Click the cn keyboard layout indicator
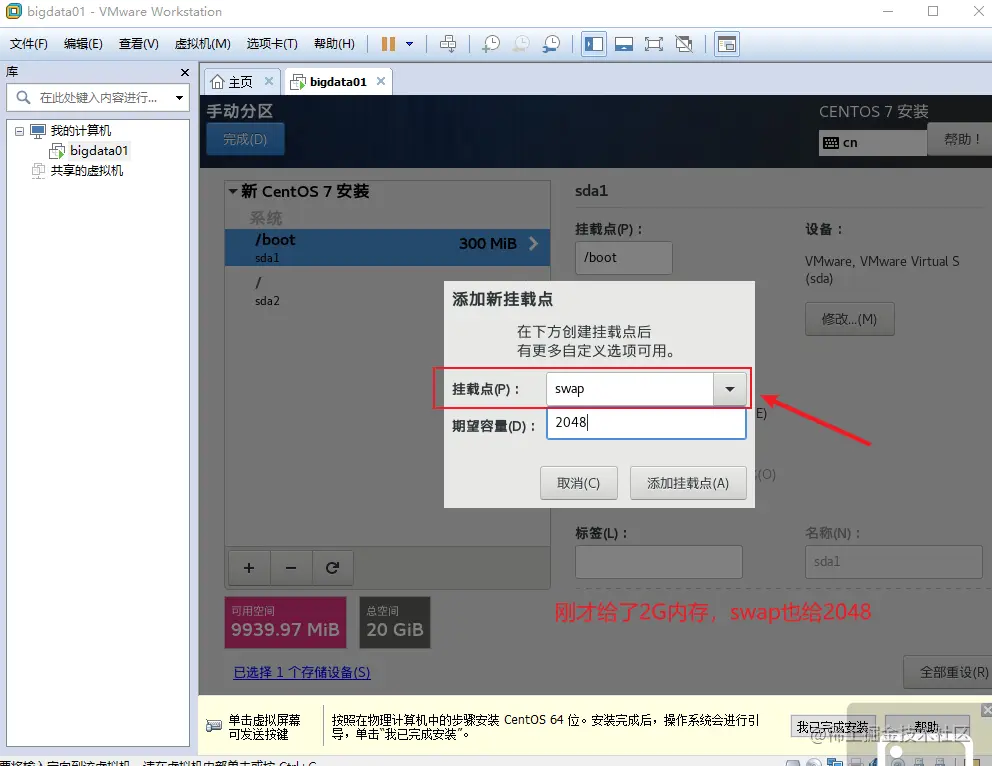Viewport: 992px width, 766px height. click(872, 143)
